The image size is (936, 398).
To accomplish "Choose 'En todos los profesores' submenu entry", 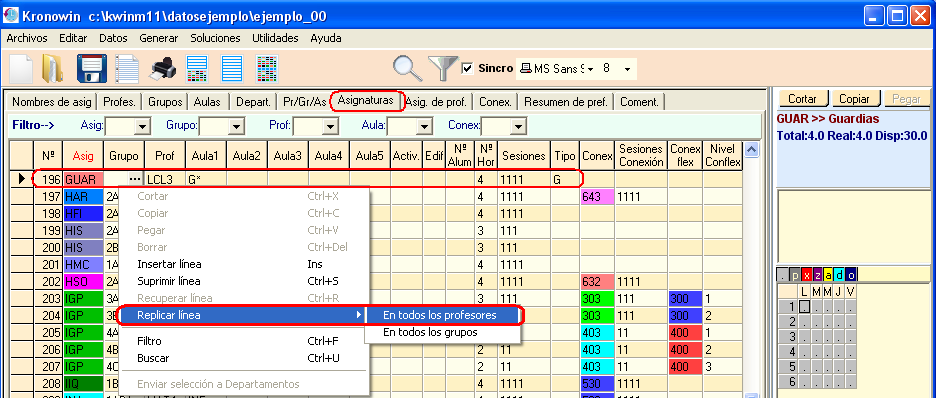I will click(442, 315).
